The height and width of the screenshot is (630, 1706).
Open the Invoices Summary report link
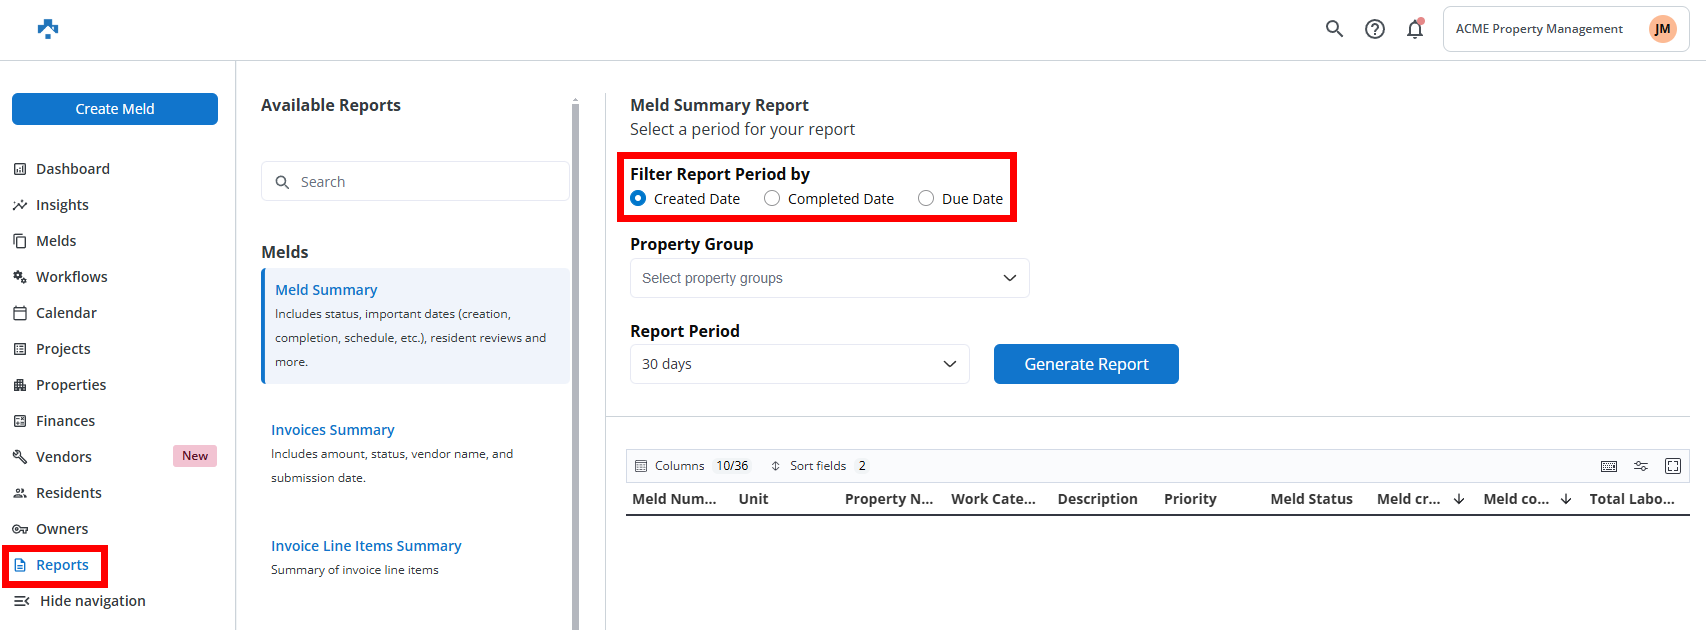(333, 430)
